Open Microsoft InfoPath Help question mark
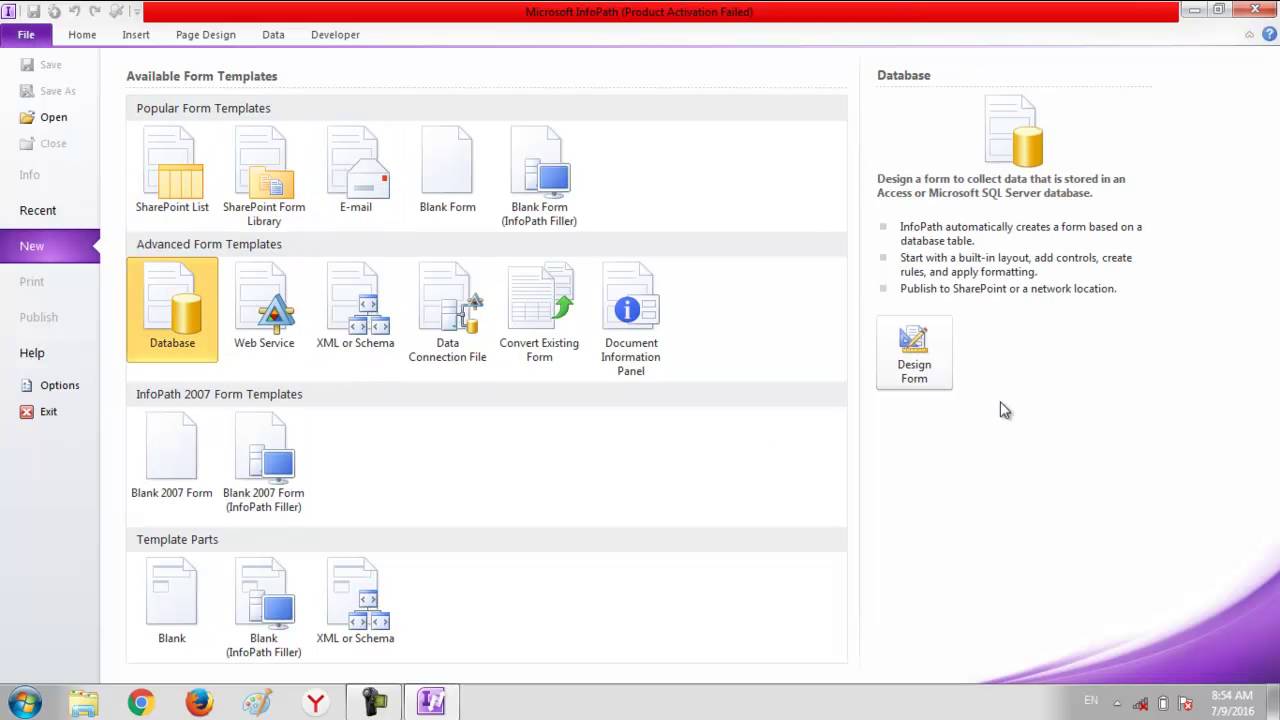Screen dimensions: 1280x720 [1269, 34]
